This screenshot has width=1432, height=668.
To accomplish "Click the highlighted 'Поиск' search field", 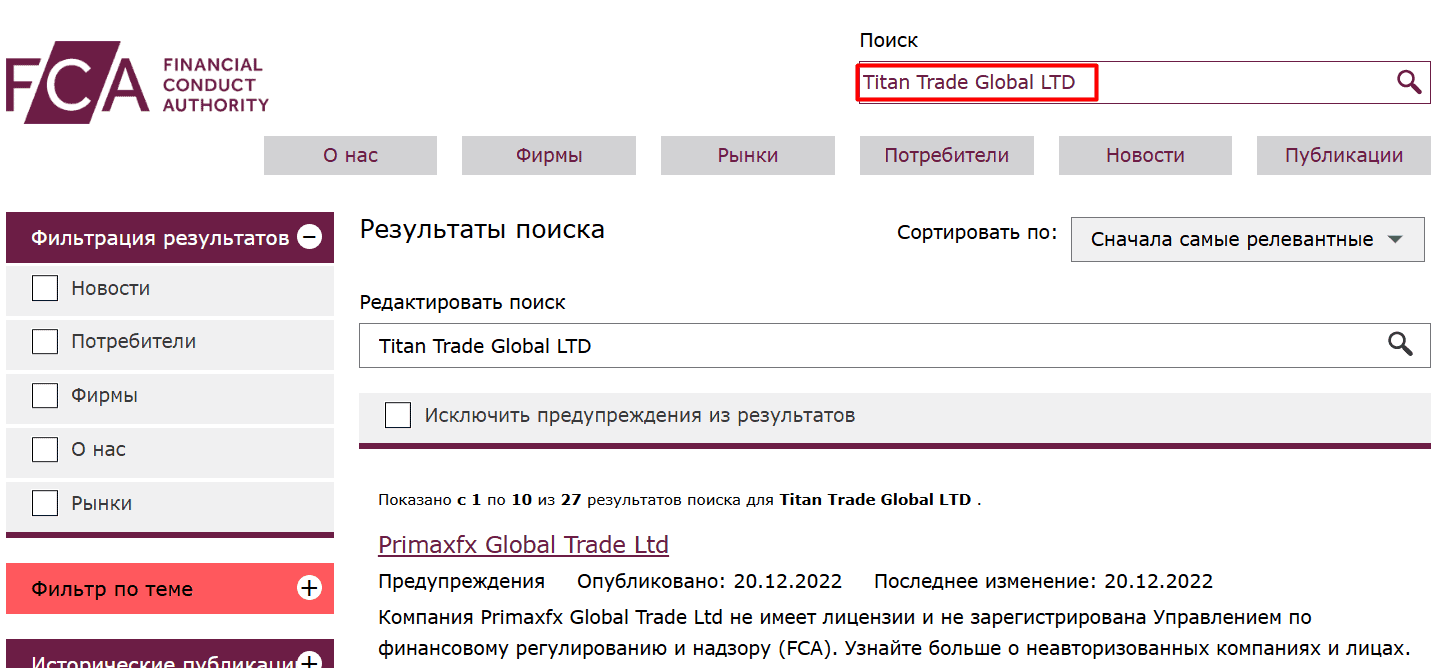I will 975,81.
